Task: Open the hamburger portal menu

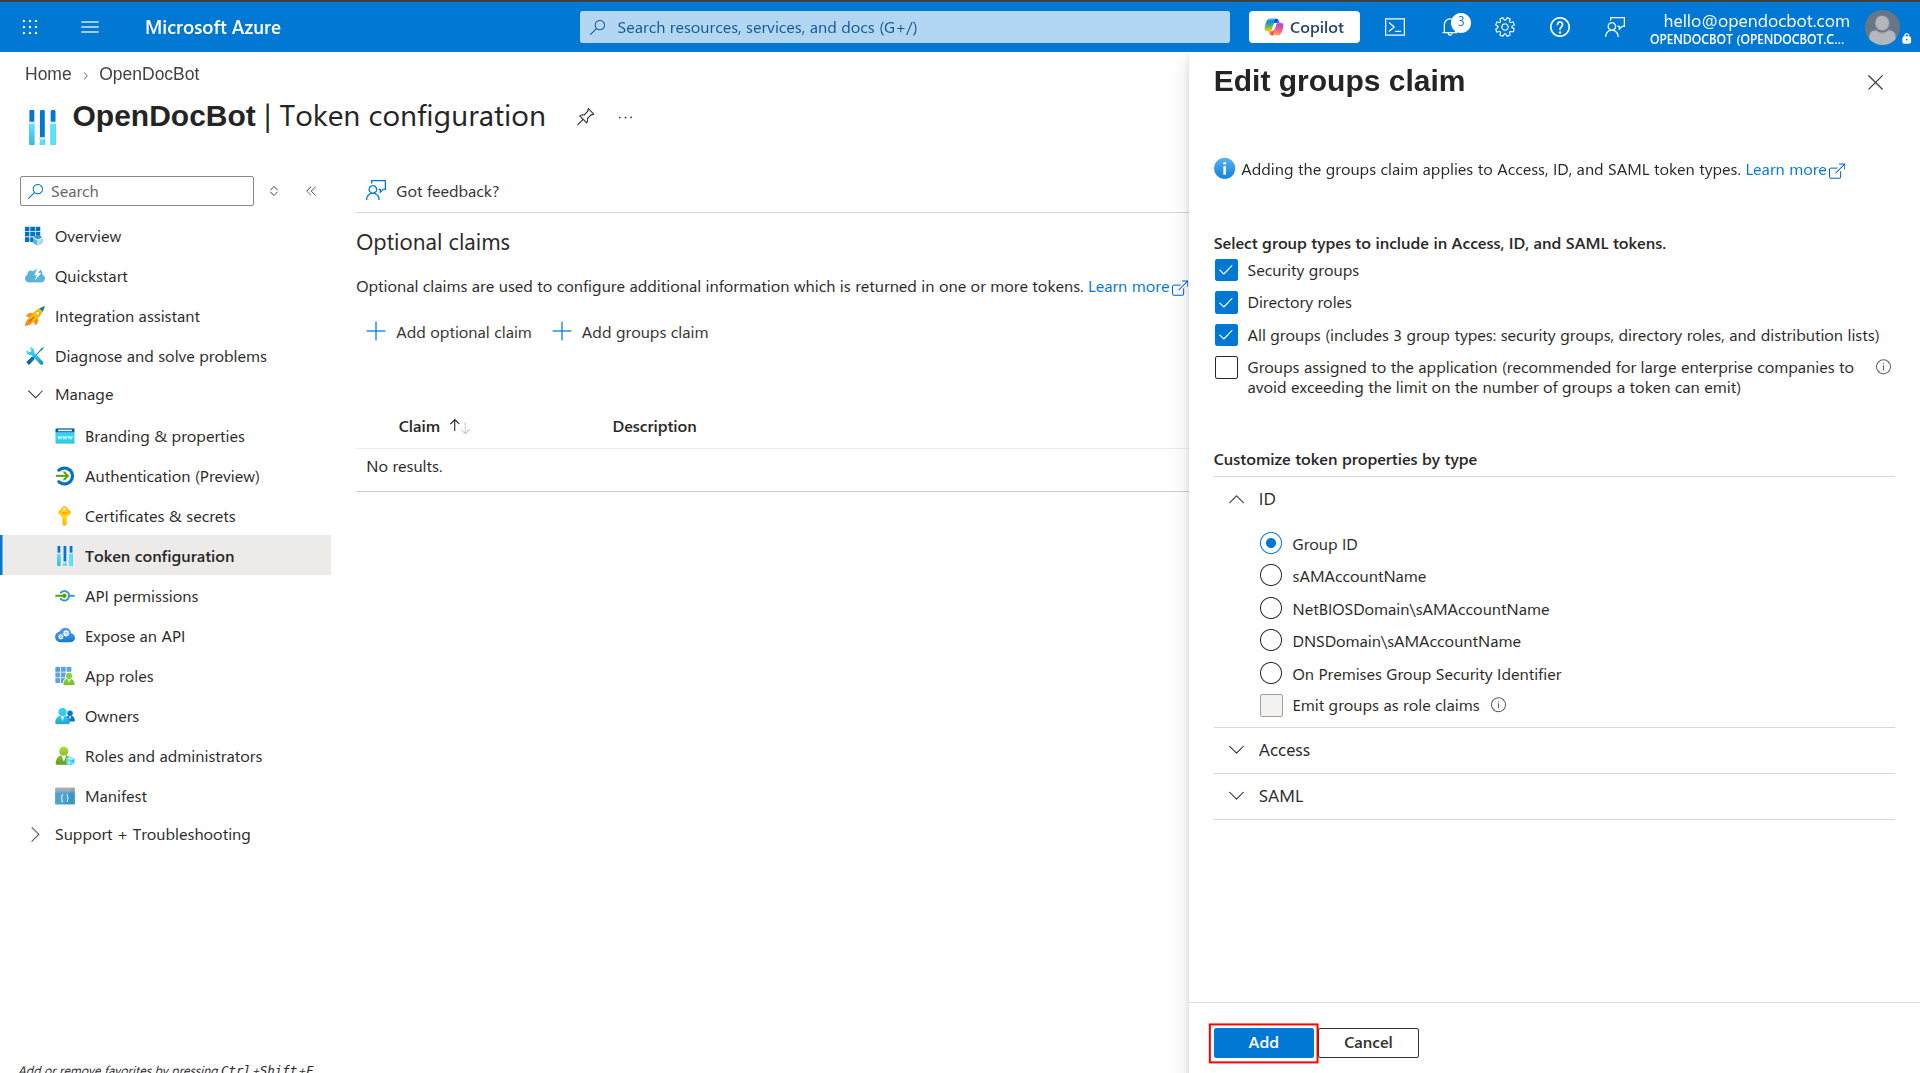Action: 90,27
